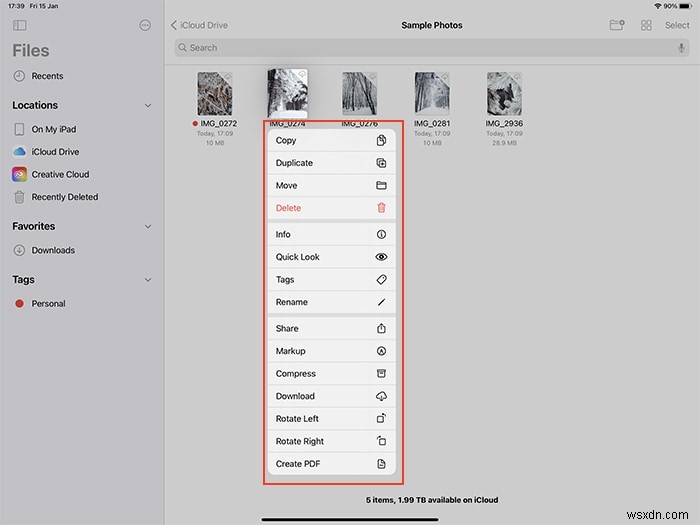Click the Rename pencil icon
The height and width of the screenshot is (525, 700).
[x=381, y=302]
